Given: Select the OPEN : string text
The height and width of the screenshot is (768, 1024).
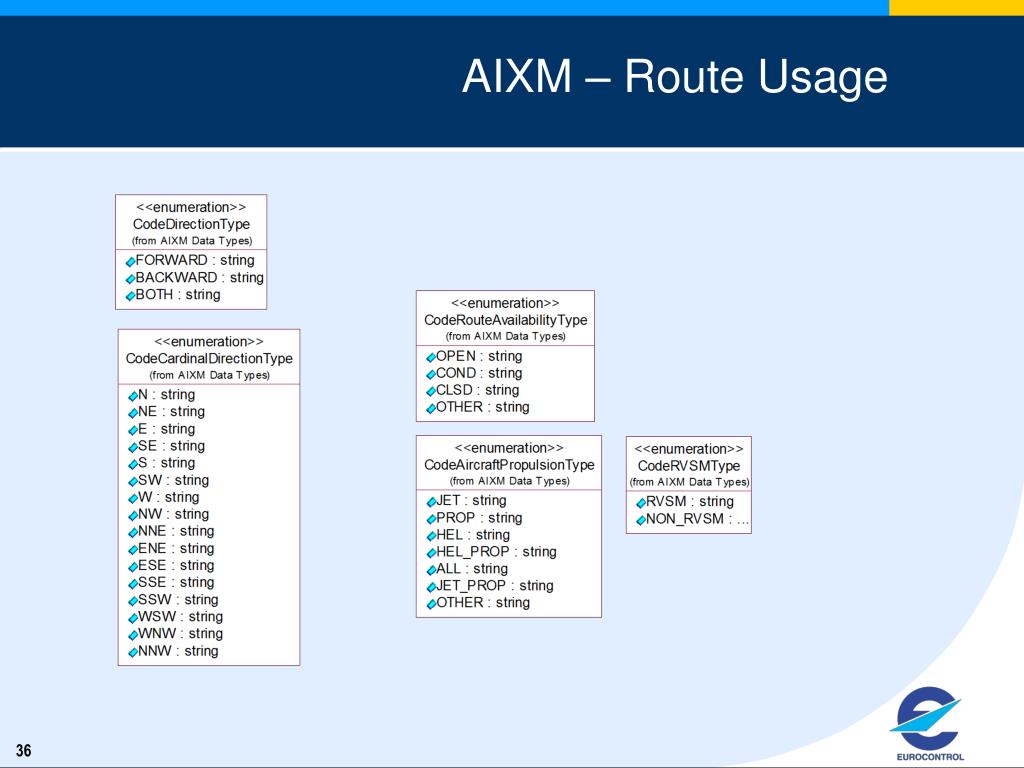Looking at the screenshot, I should pyautogui.click(x=479, y=356).
